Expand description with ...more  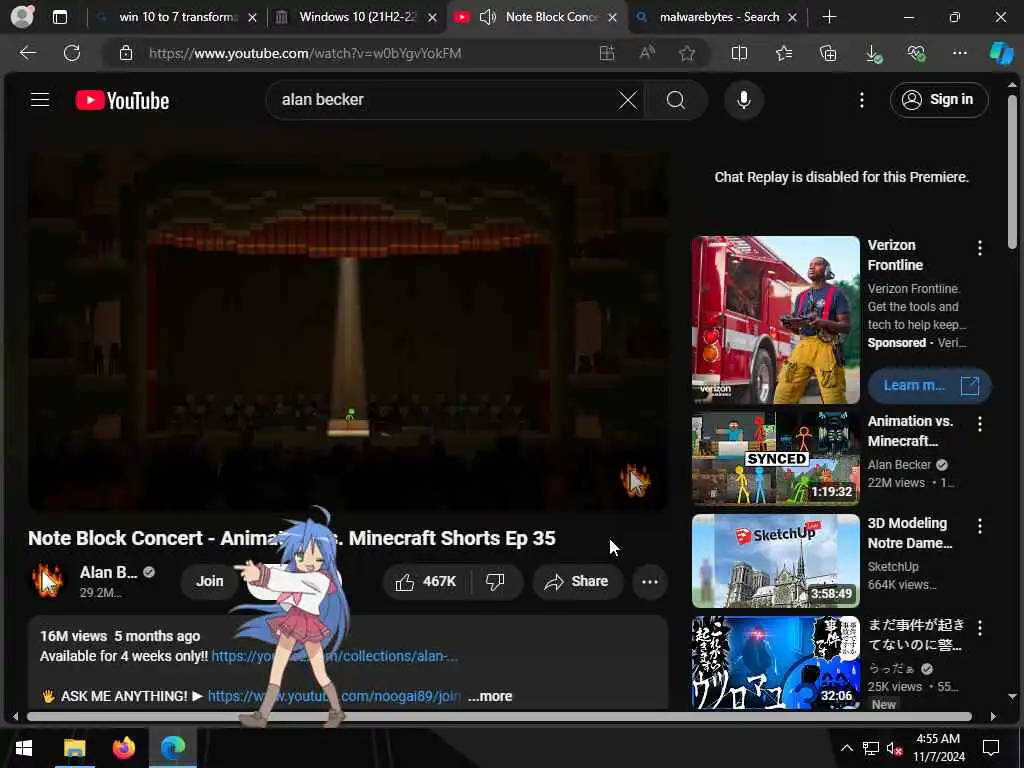click(x=490, y=696)
